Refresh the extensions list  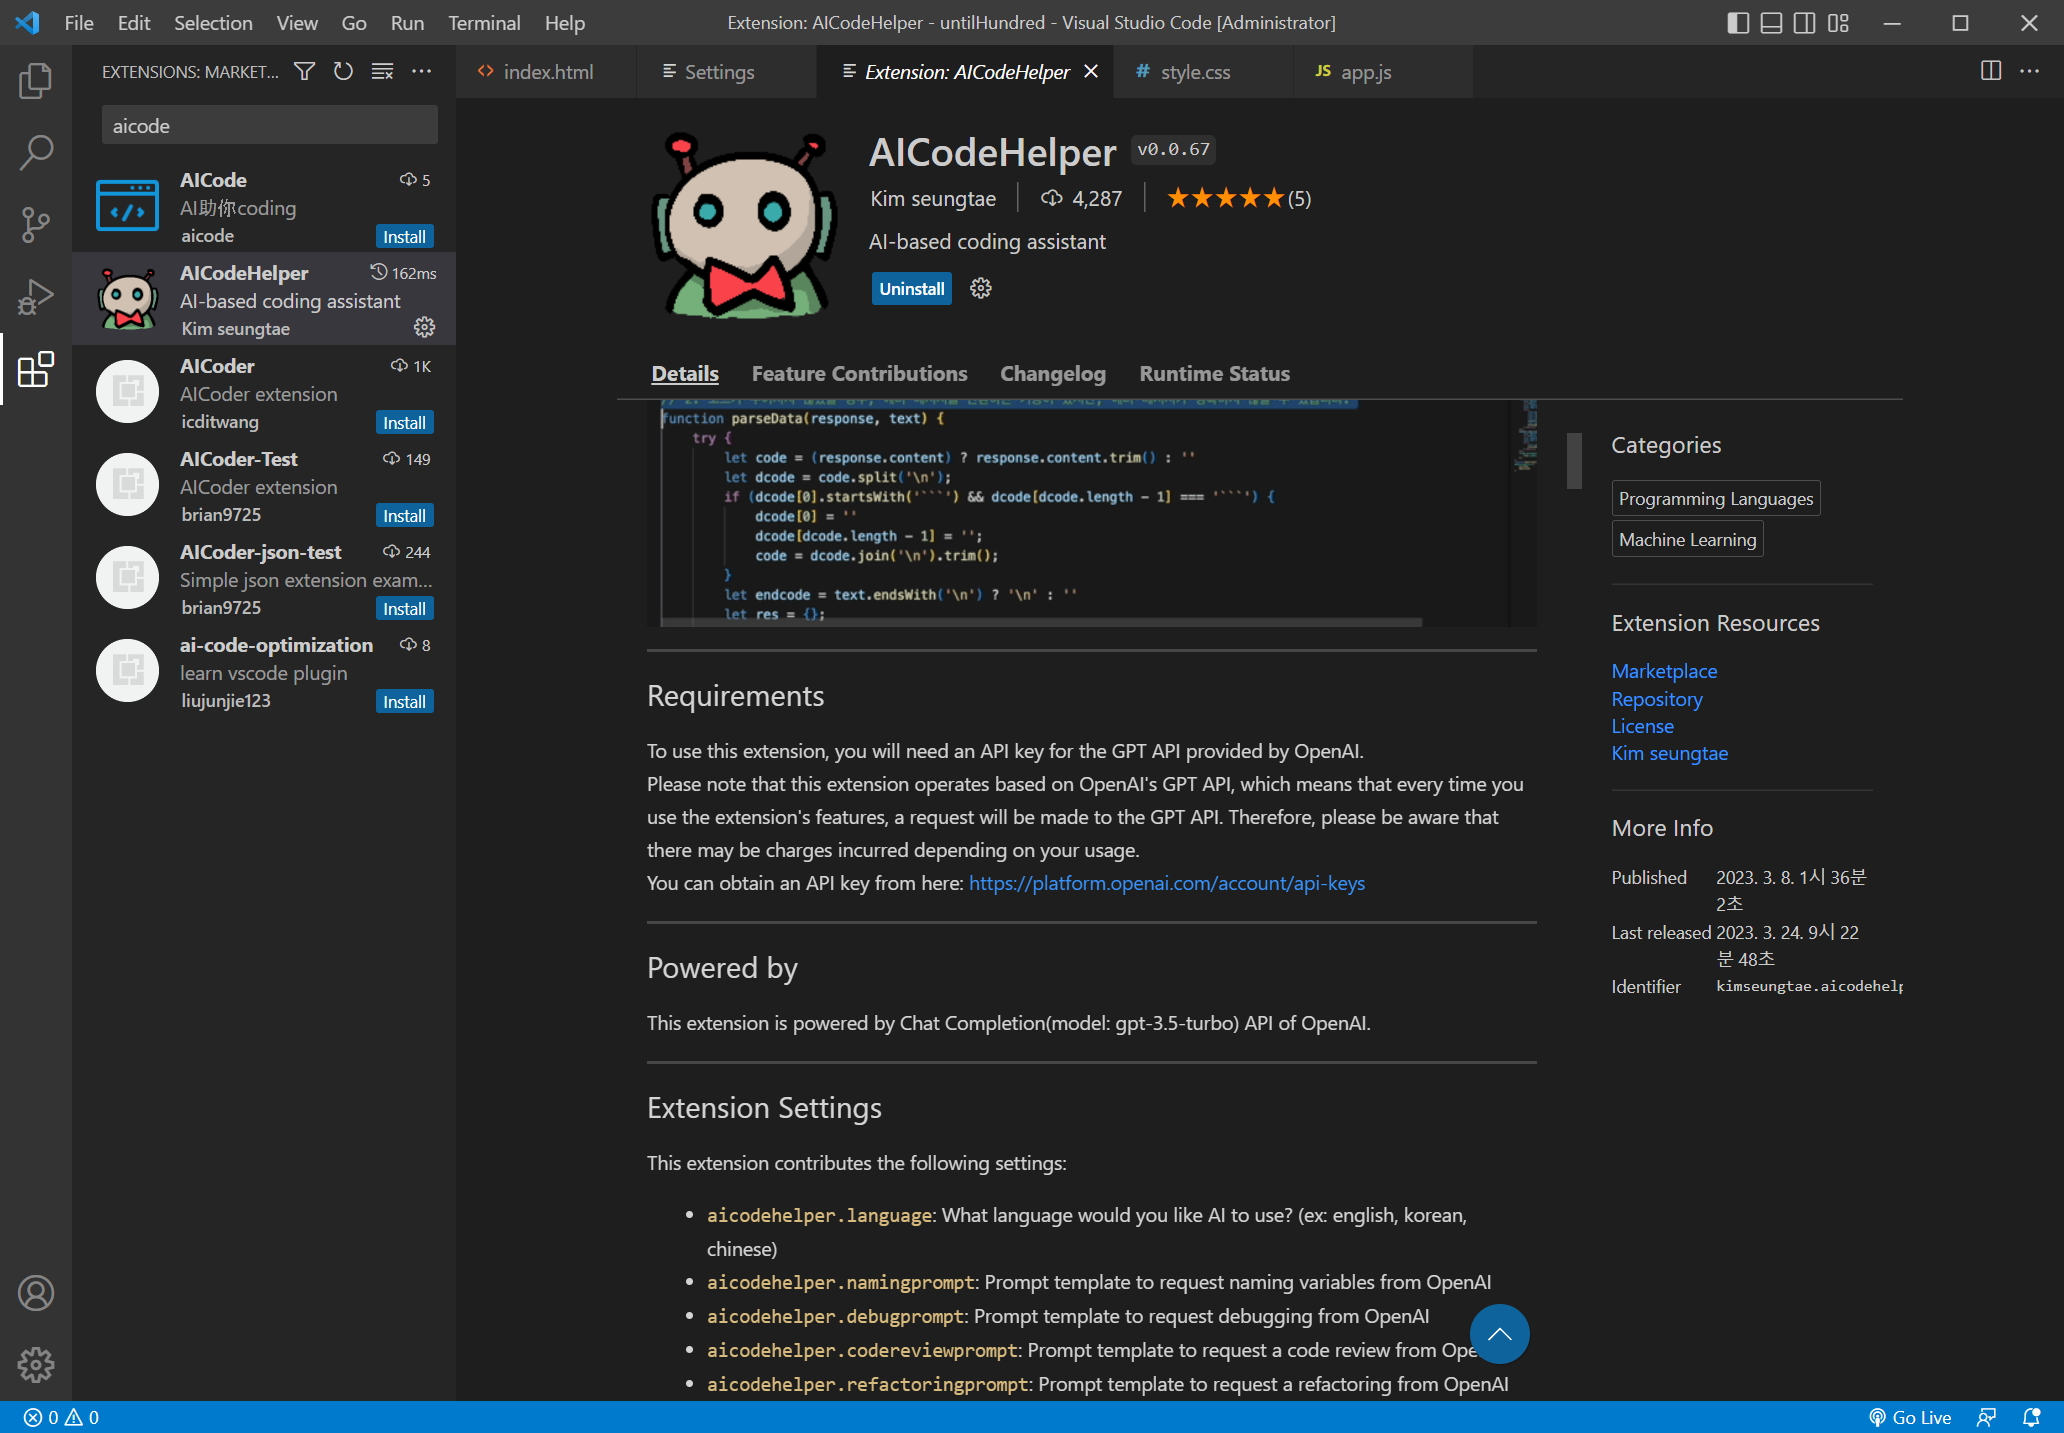[x=343, y=71]
